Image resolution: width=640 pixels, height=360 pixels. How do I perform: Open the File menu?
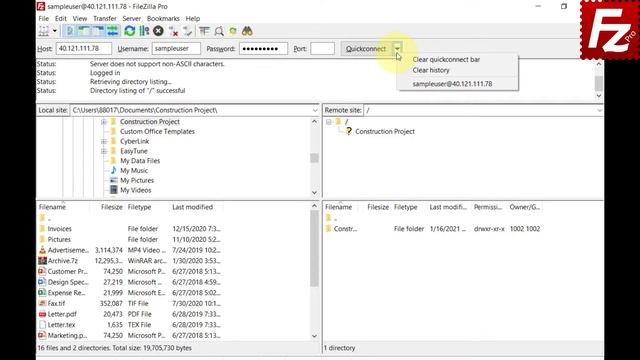43,18
